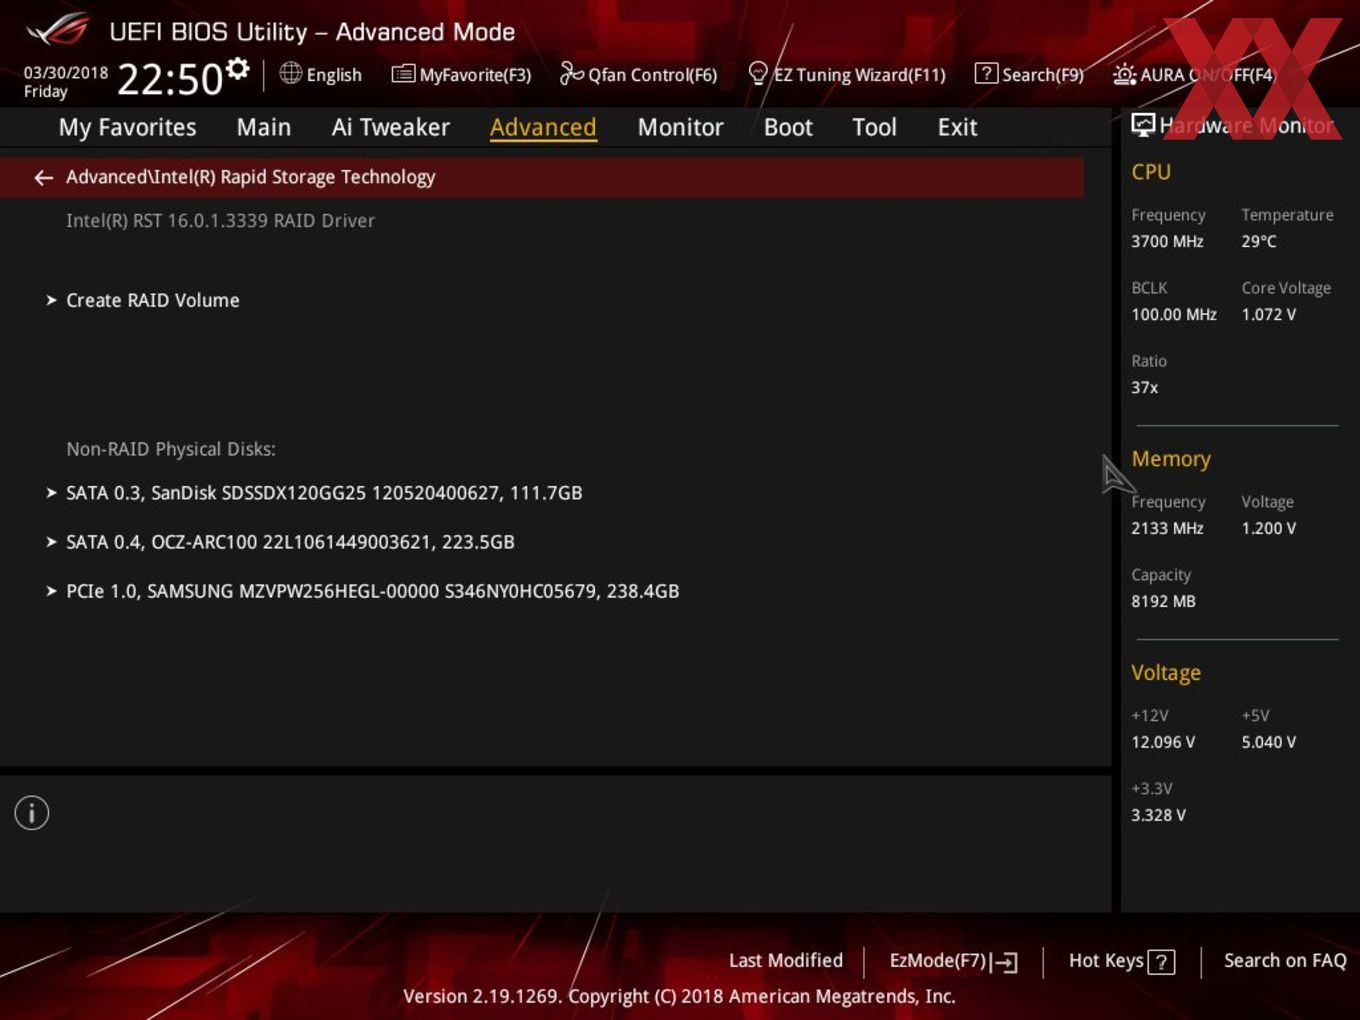Expand the PCIe 1.0 SAMSUNG disk arrow

[x=51, y=591]
